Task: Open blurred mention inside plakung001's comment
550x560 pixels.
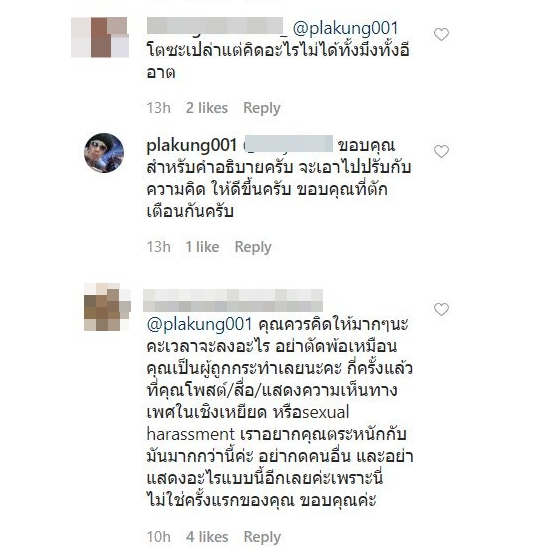Action: pos(288,144)
